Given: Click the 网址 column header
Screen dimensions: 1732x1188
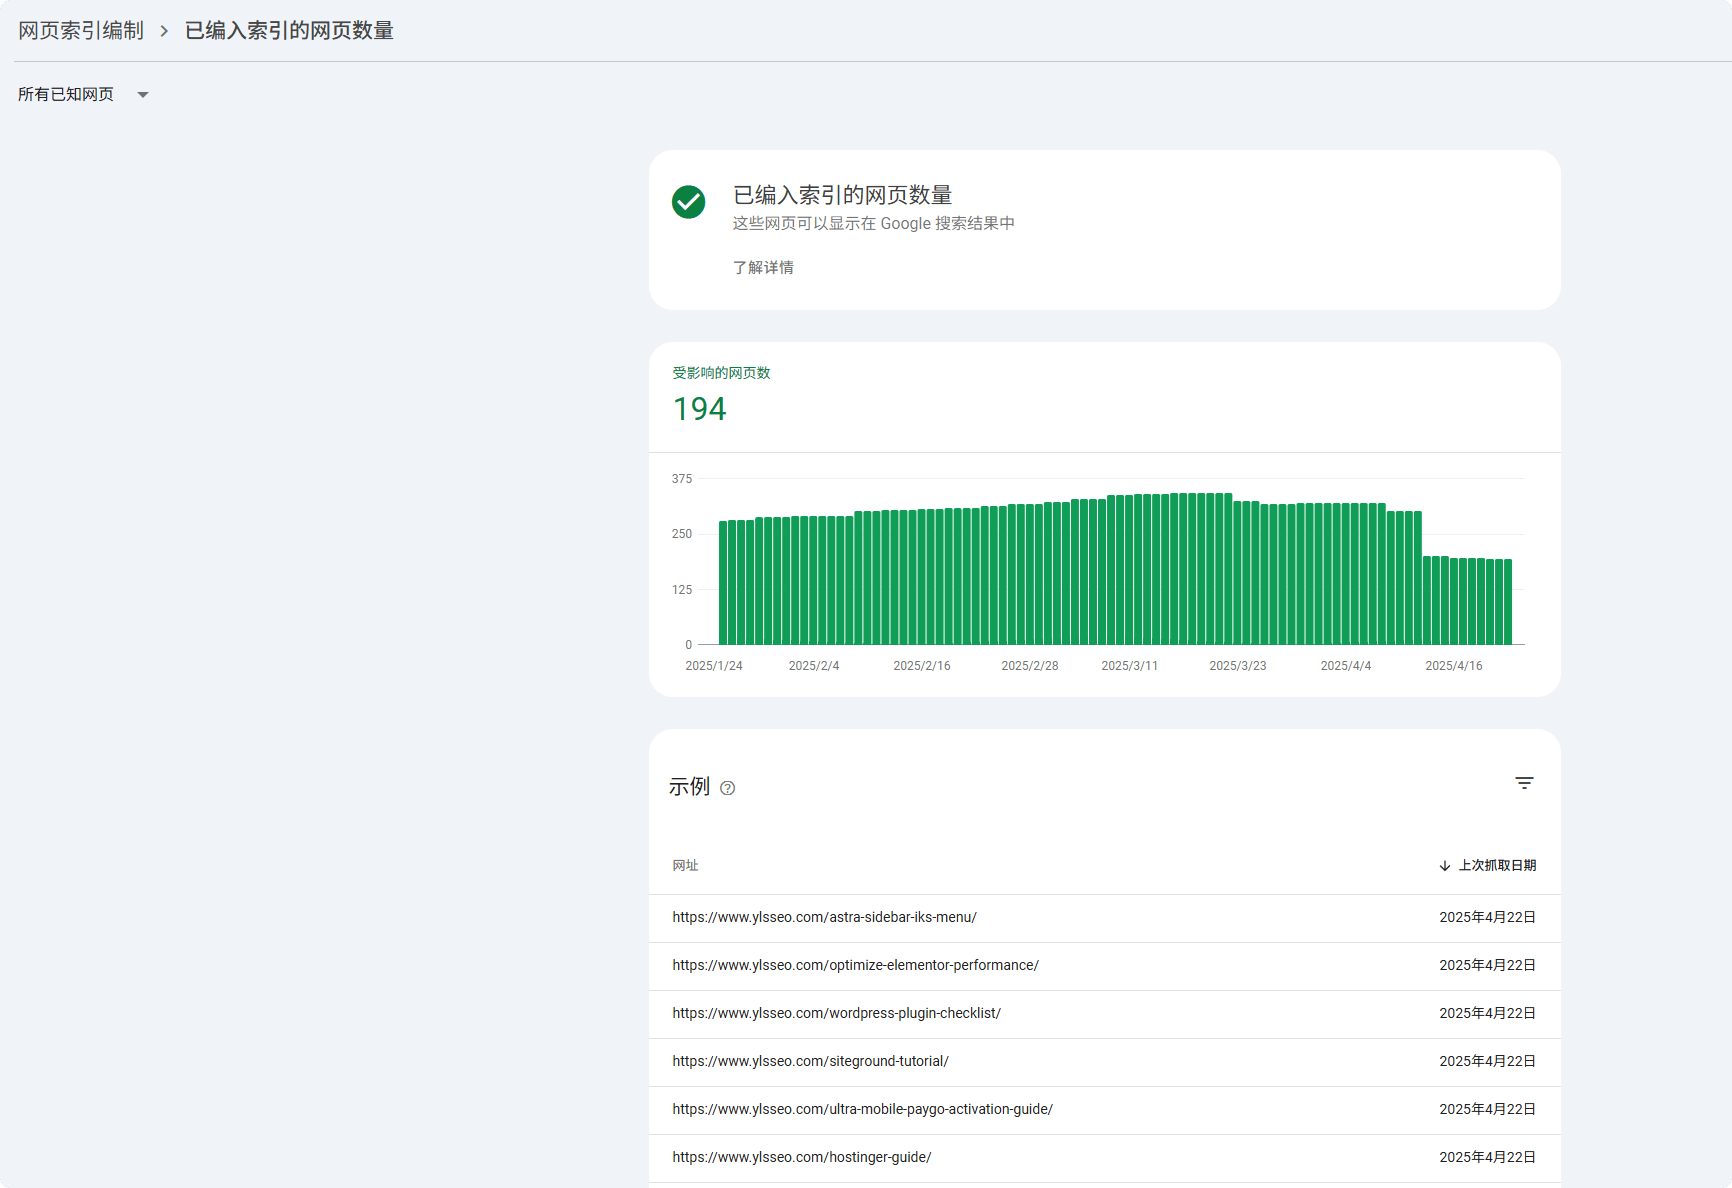Looking at the screenshot, I should point(685,866).
